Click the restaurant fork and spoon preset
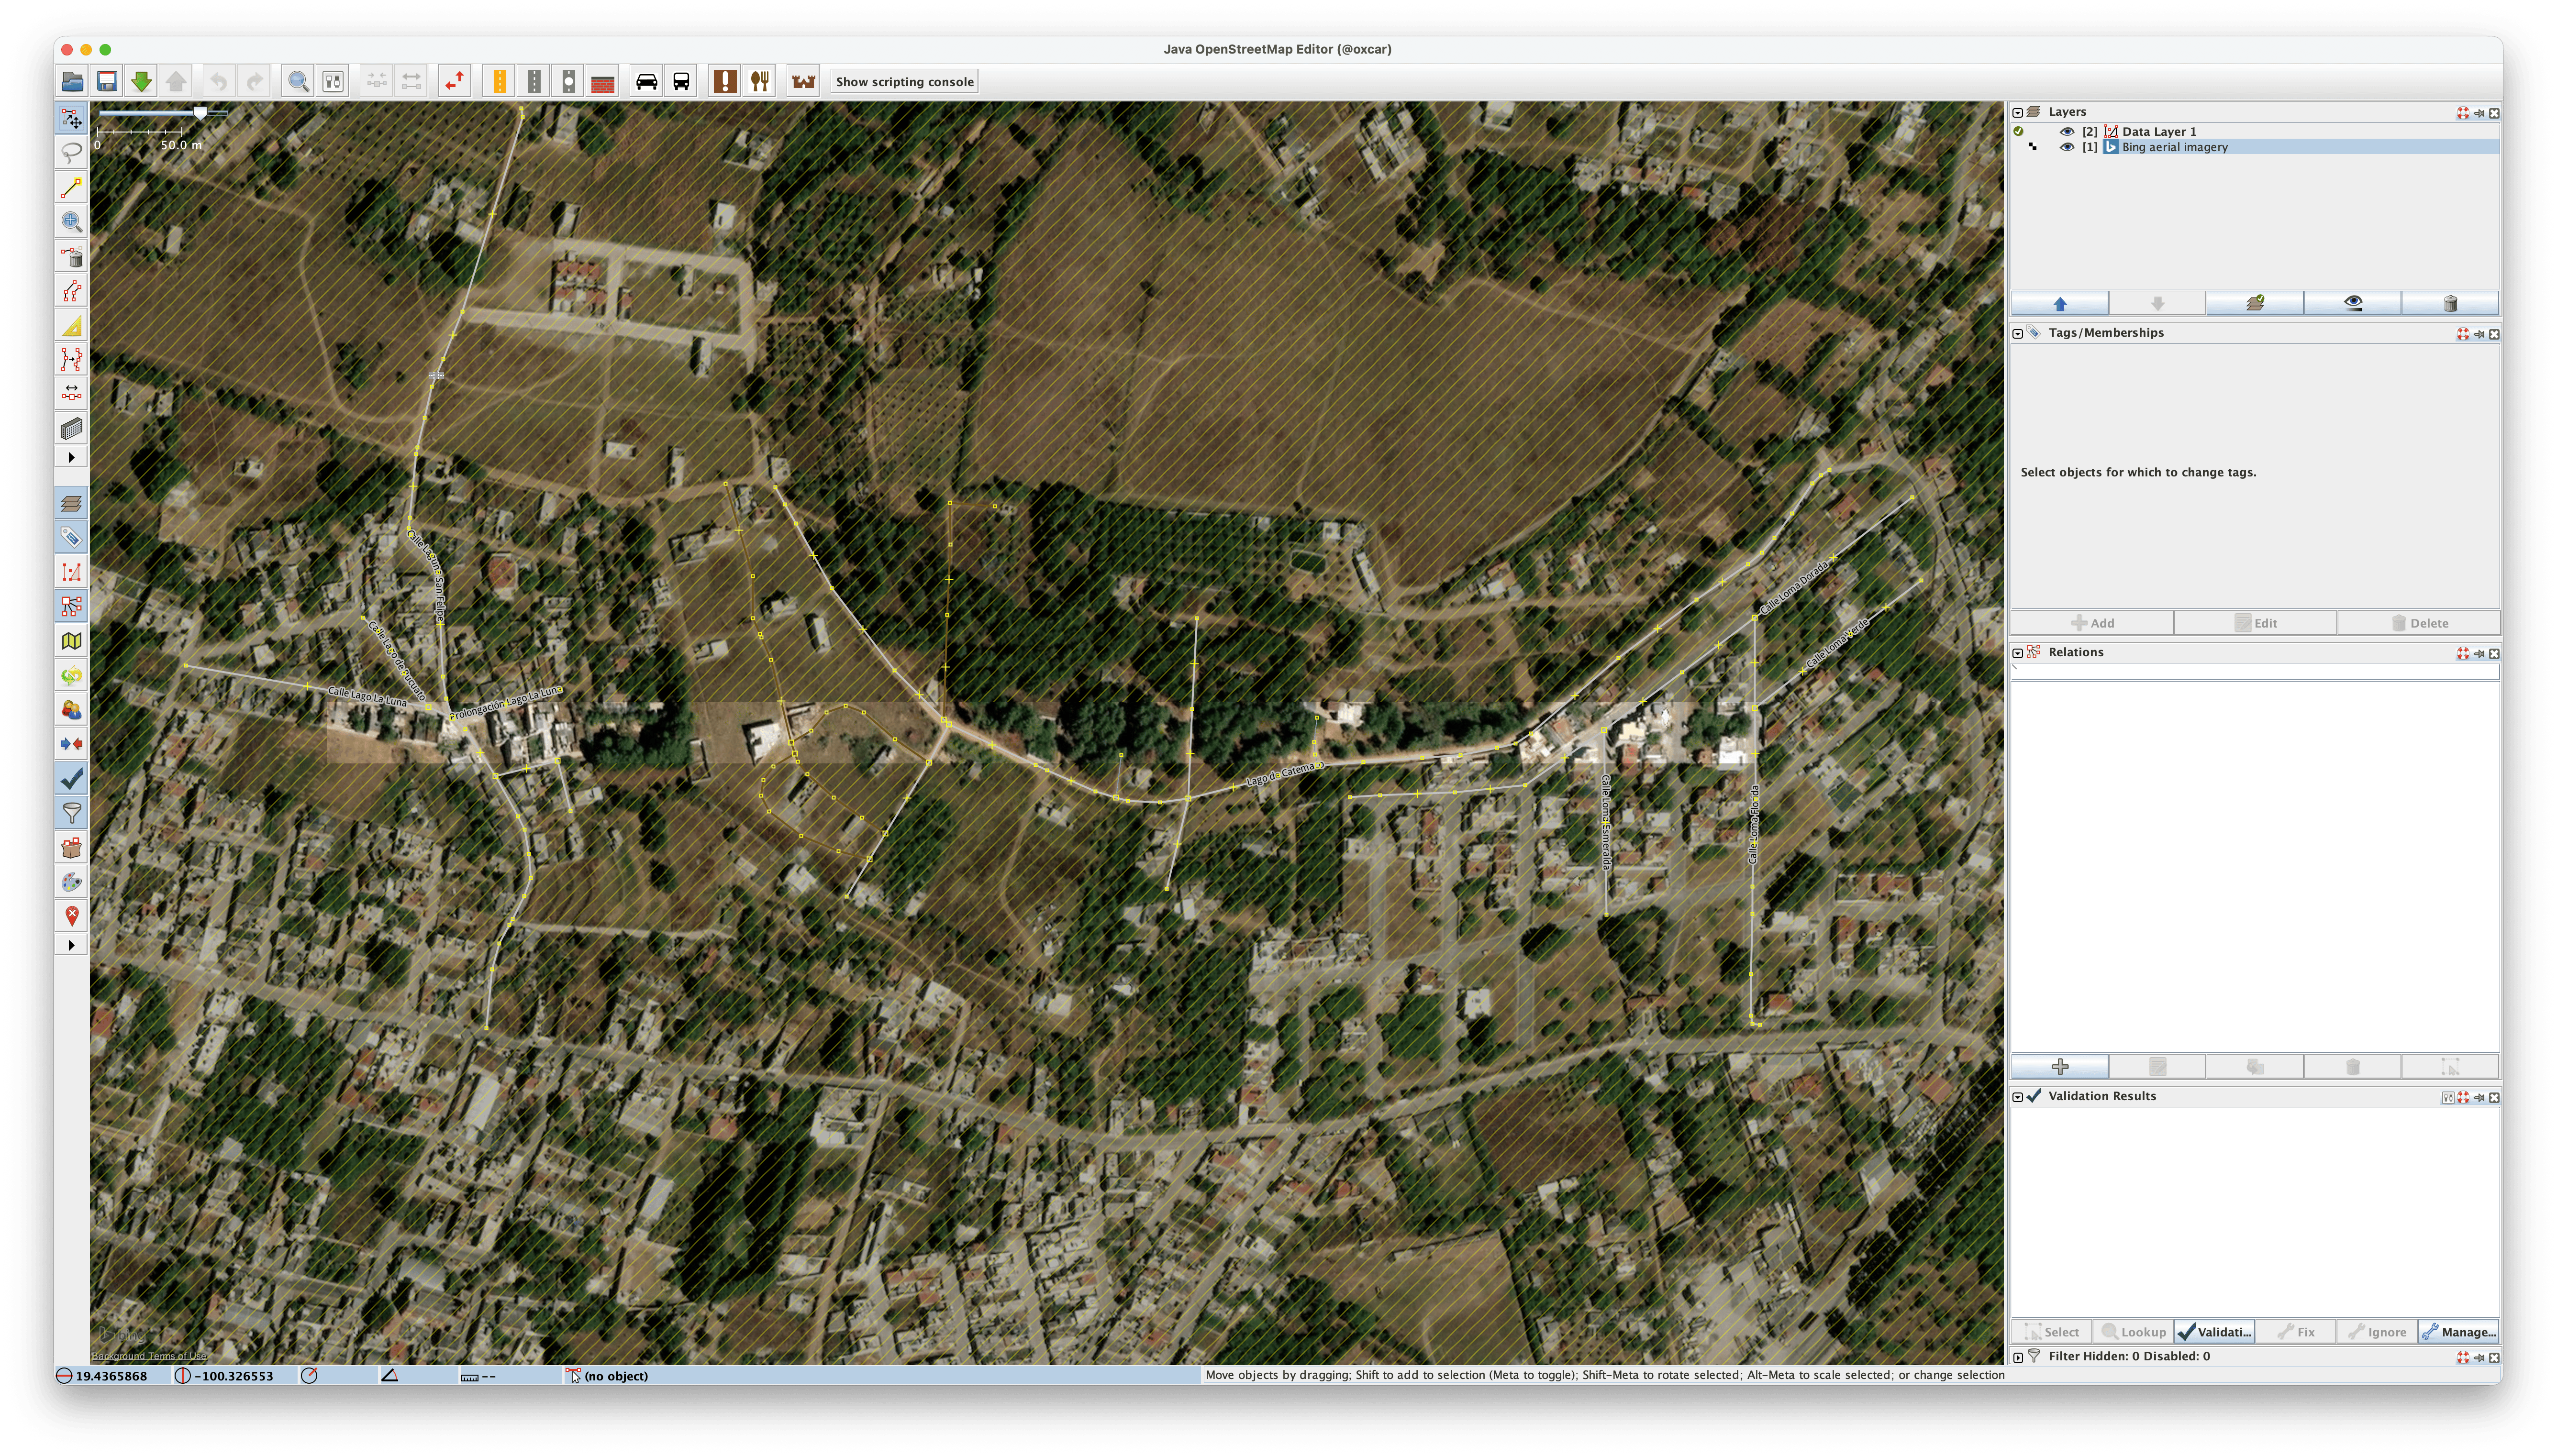The width and height of the screenshot is (2557, 1456). (760, 82)
